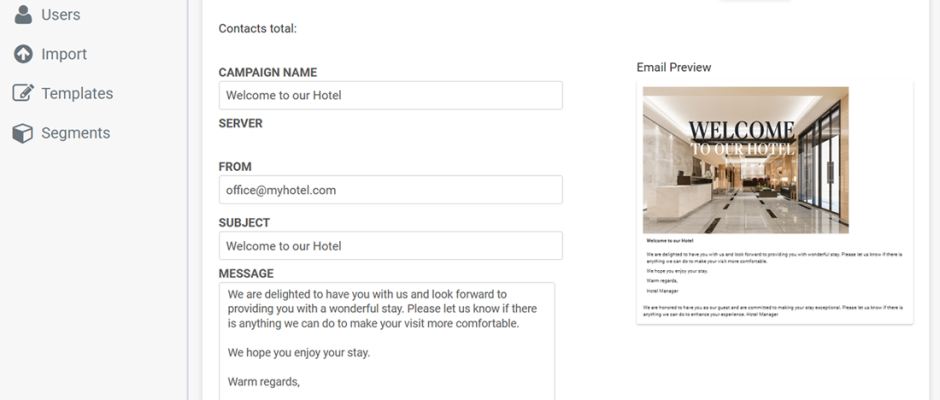Screen dimensions: 940x400
Task: Click the hotel lobby image in the Email Preview
Action: 746,160
